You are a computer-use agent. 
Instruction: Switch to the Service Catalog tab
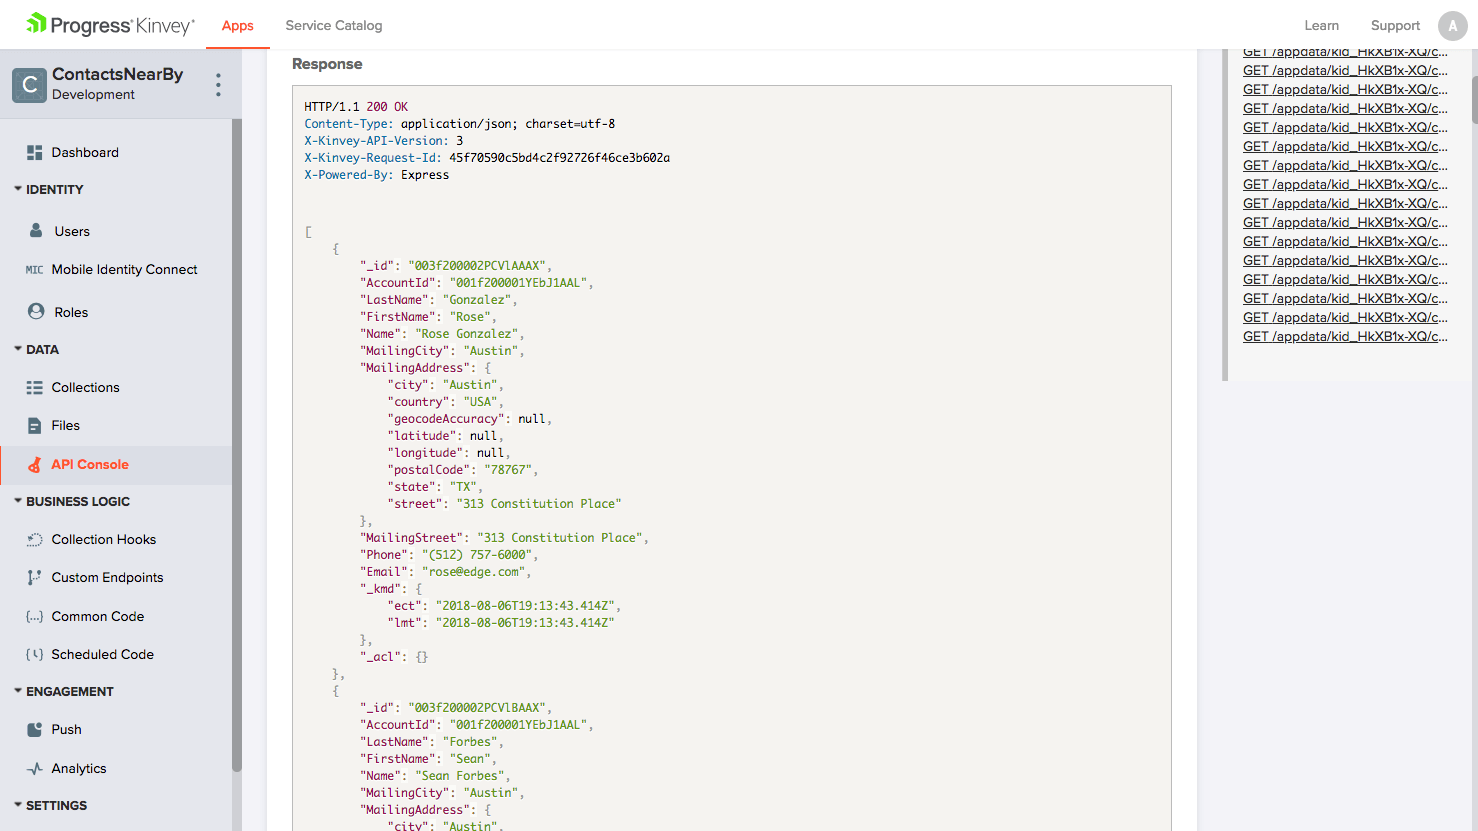point(334,26)
